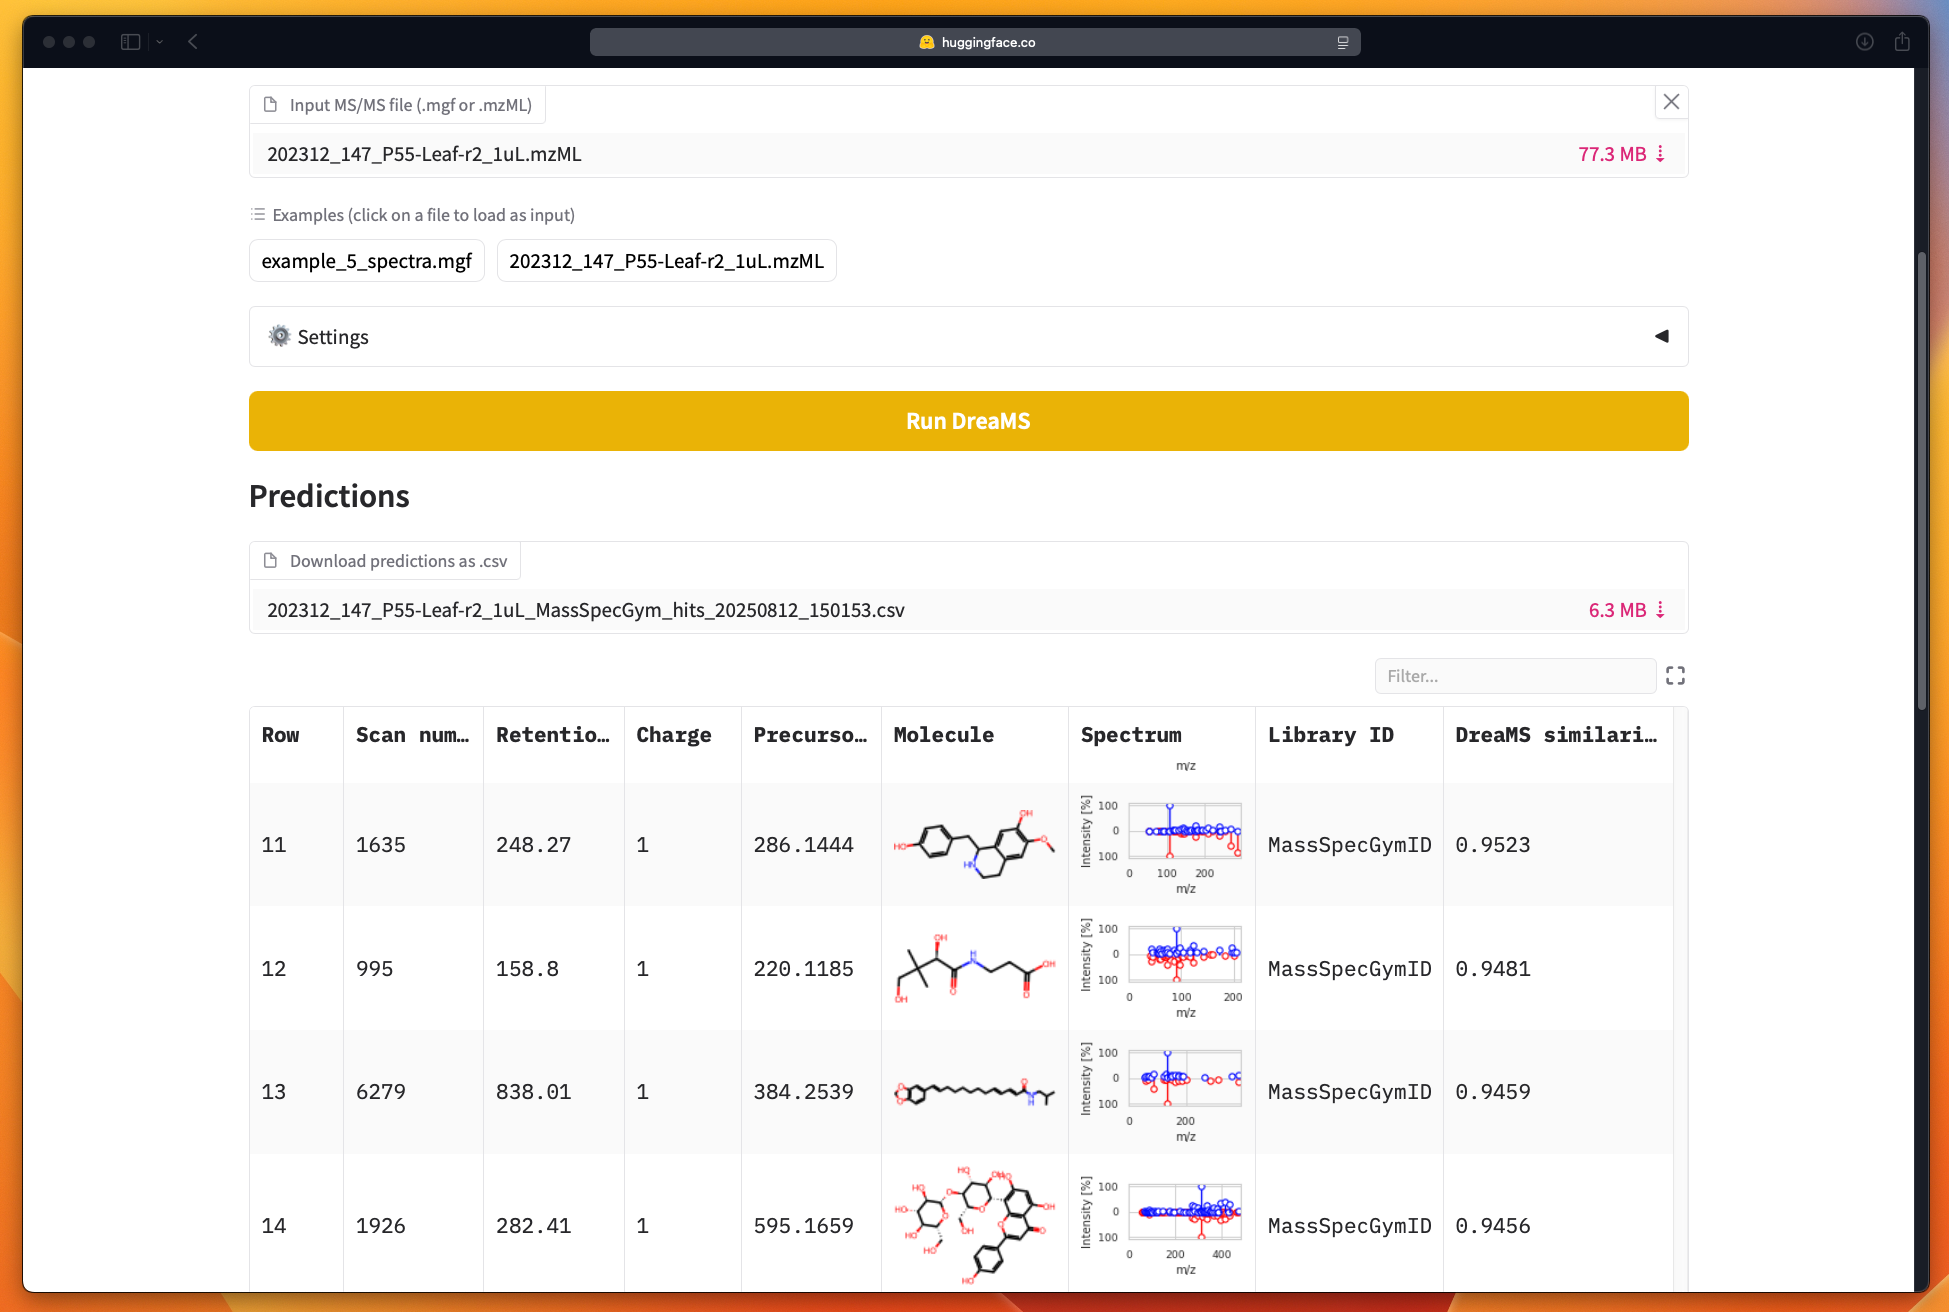Click the Safari share icon

tap(1902, 42)
